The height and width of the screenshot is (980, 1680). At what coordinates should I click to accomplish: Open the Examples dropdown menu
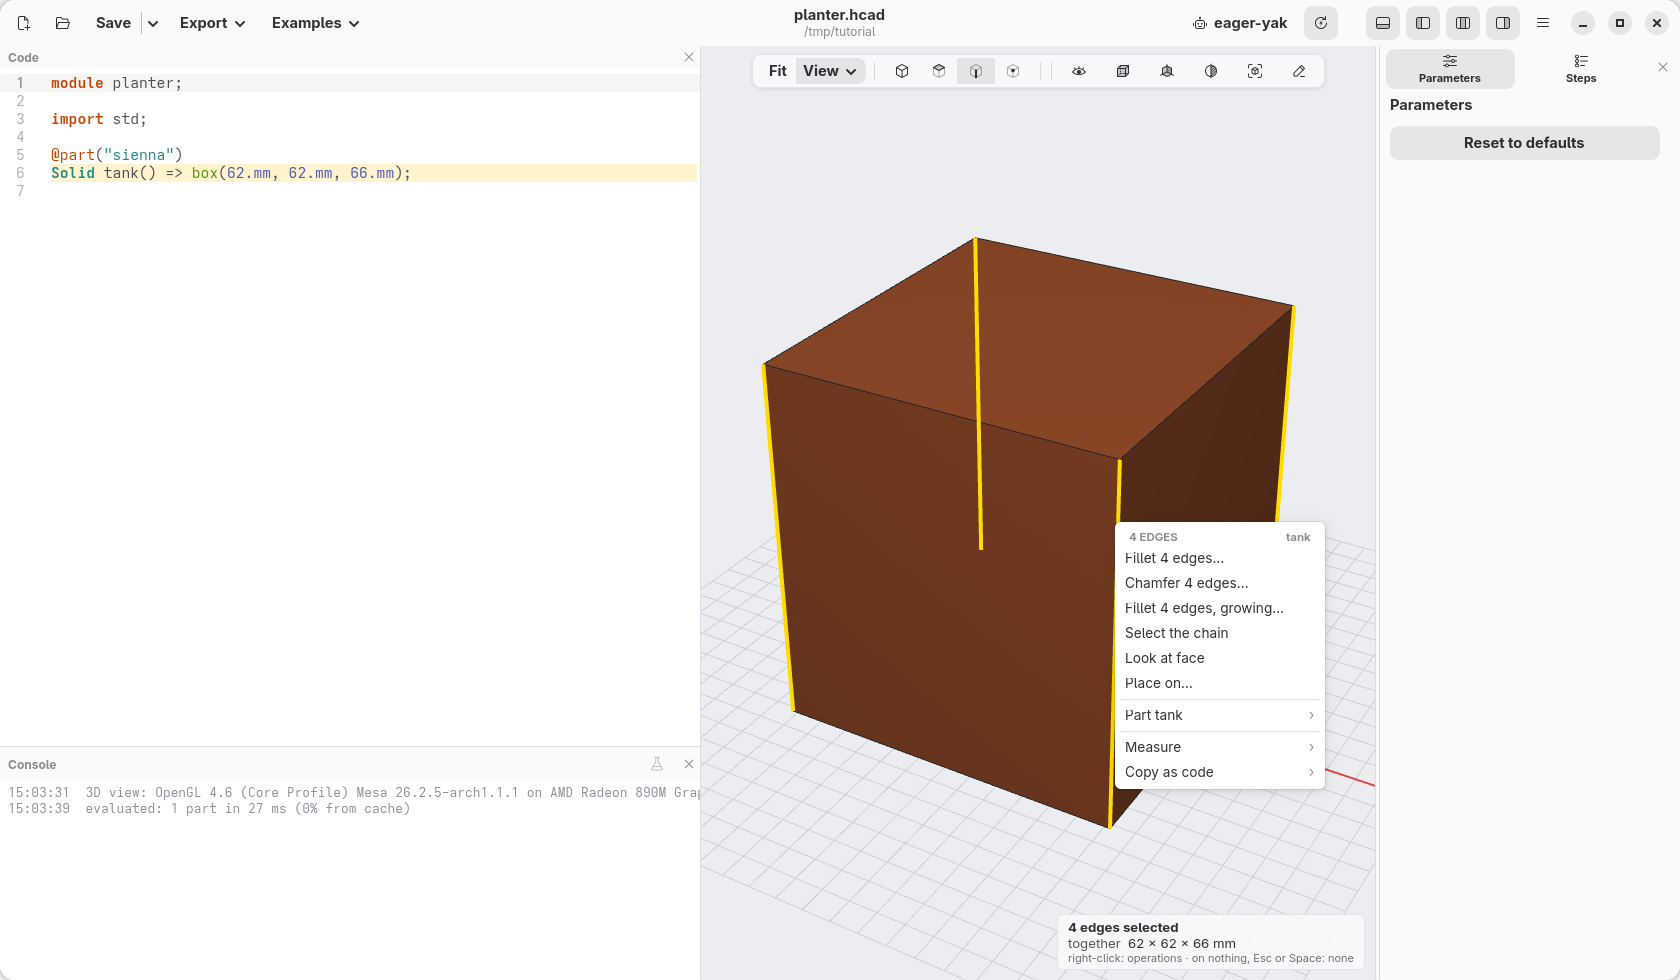point(315,23)
